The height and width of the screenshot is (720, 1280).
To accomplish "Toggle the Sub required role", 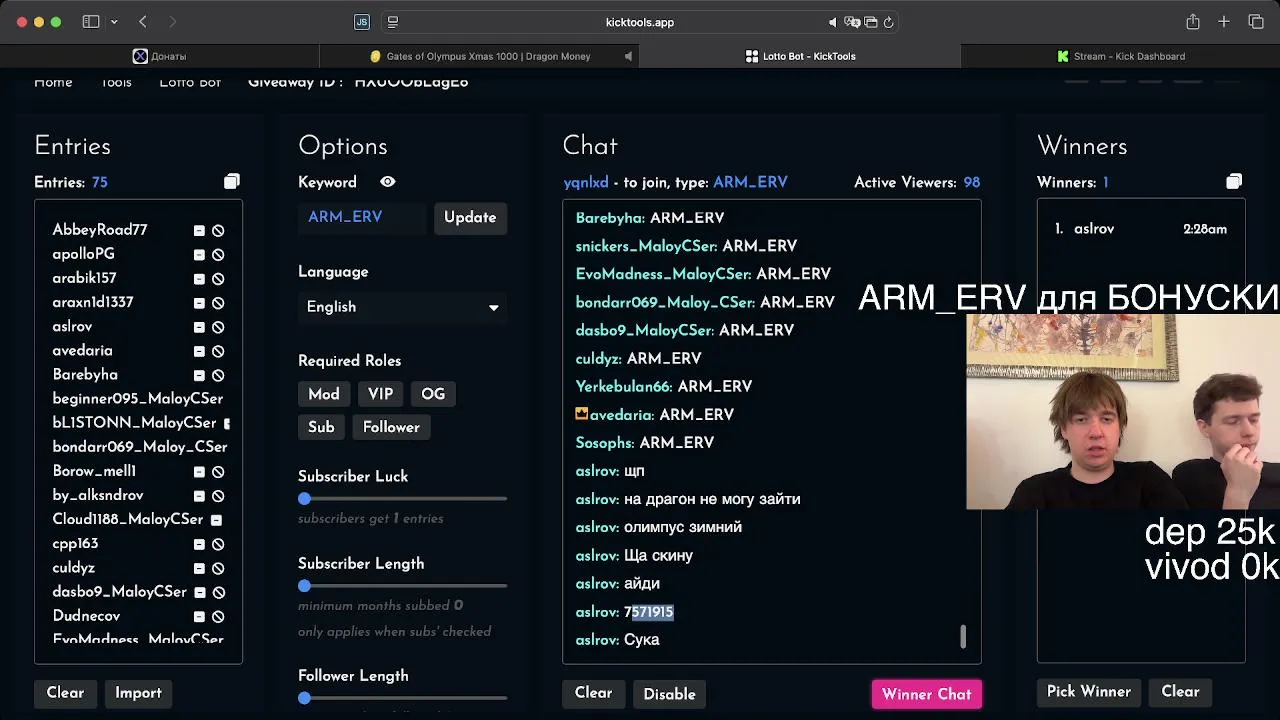I will [x=321, y=427].
